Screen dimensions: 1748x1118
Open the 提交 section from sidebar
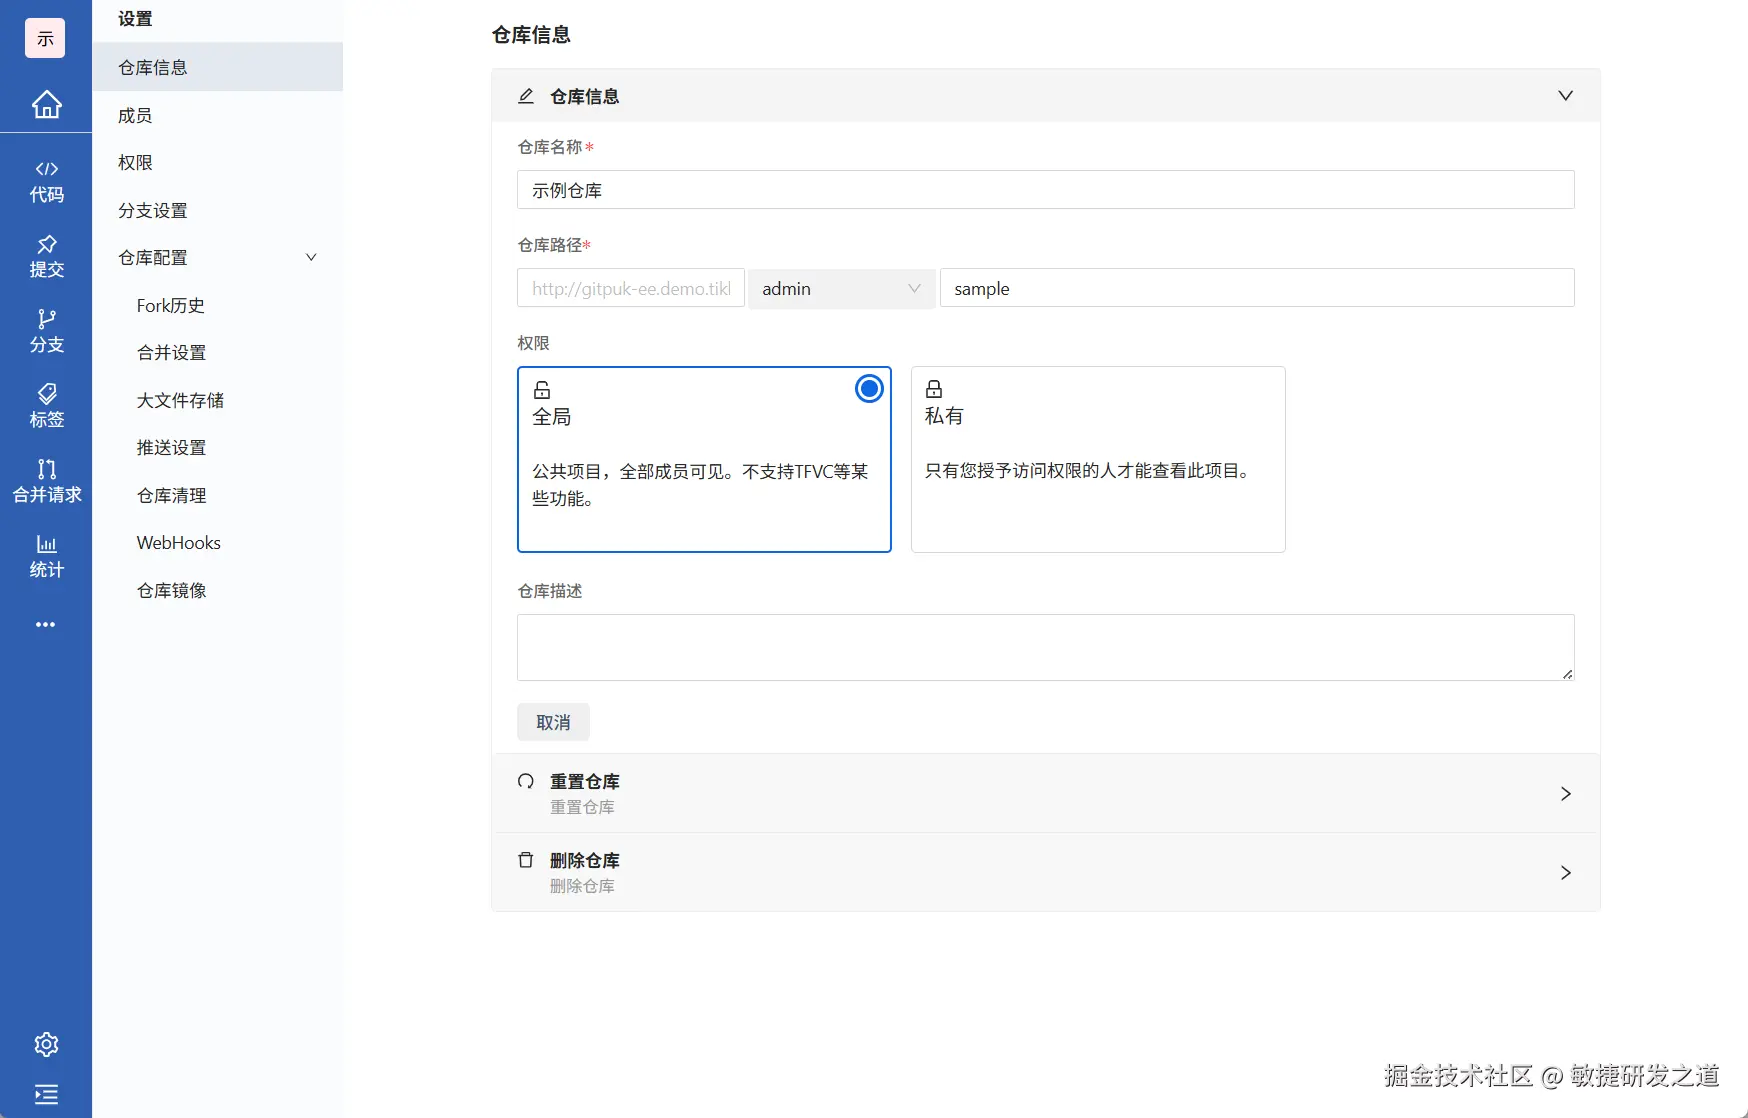[x=46, y=256]
